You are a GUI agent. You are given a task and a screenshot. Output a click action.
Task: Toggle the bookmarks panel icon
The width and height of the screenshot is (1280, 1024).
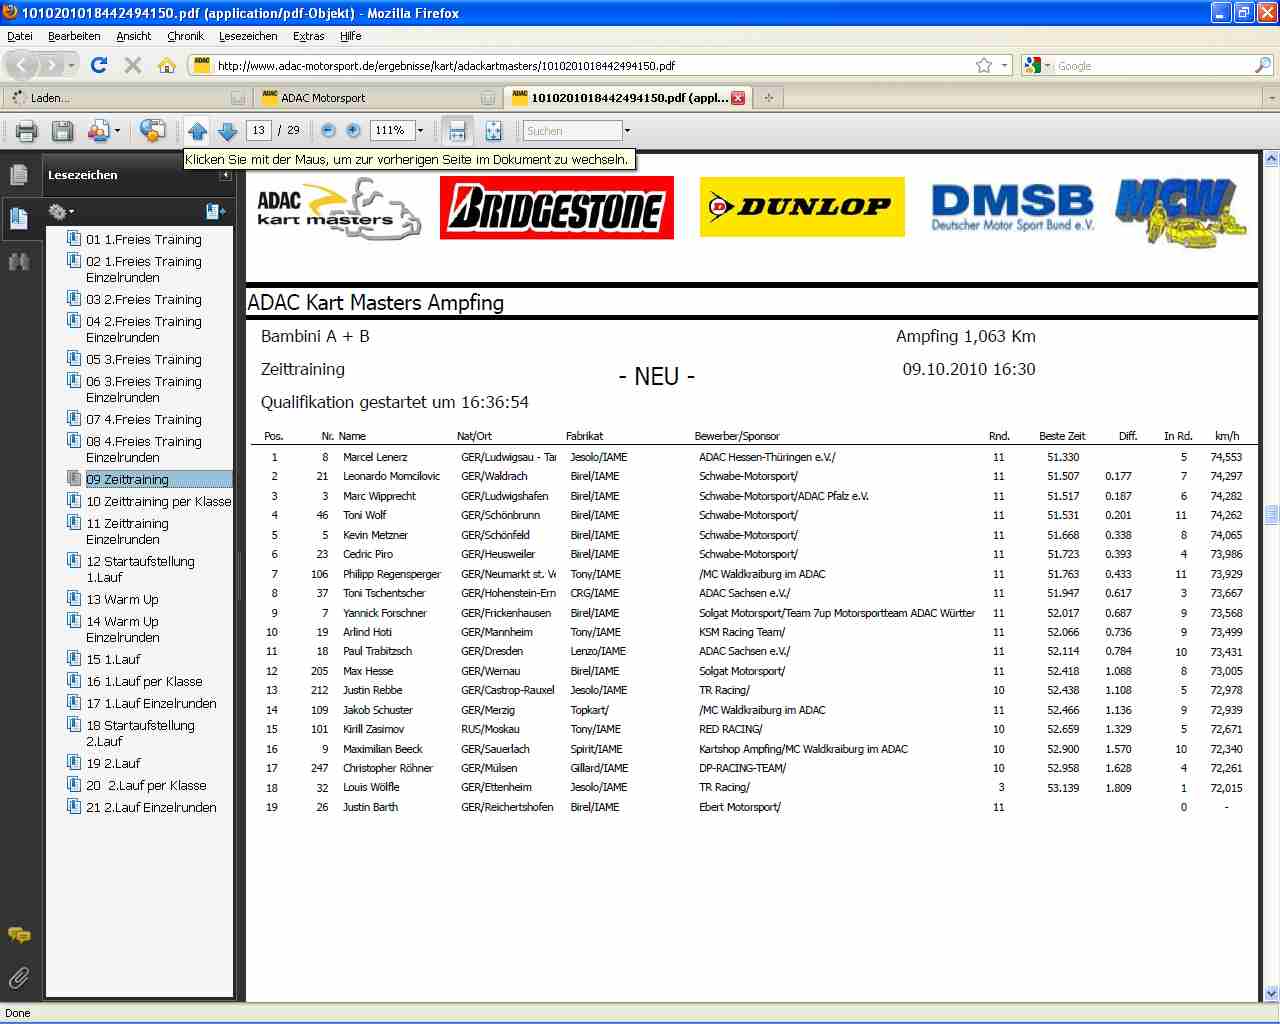[x=18, y=218]
